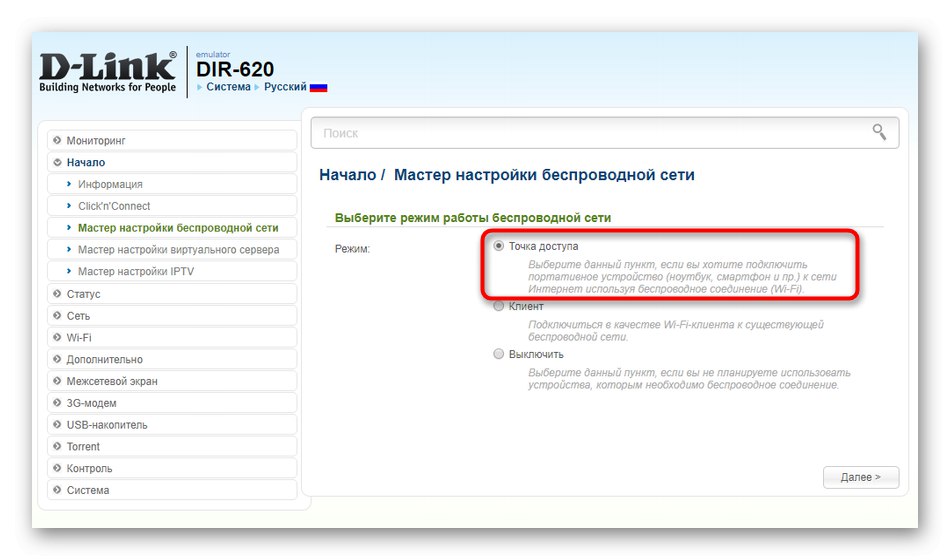Select the Точка доступа radio button

[499, 246]
